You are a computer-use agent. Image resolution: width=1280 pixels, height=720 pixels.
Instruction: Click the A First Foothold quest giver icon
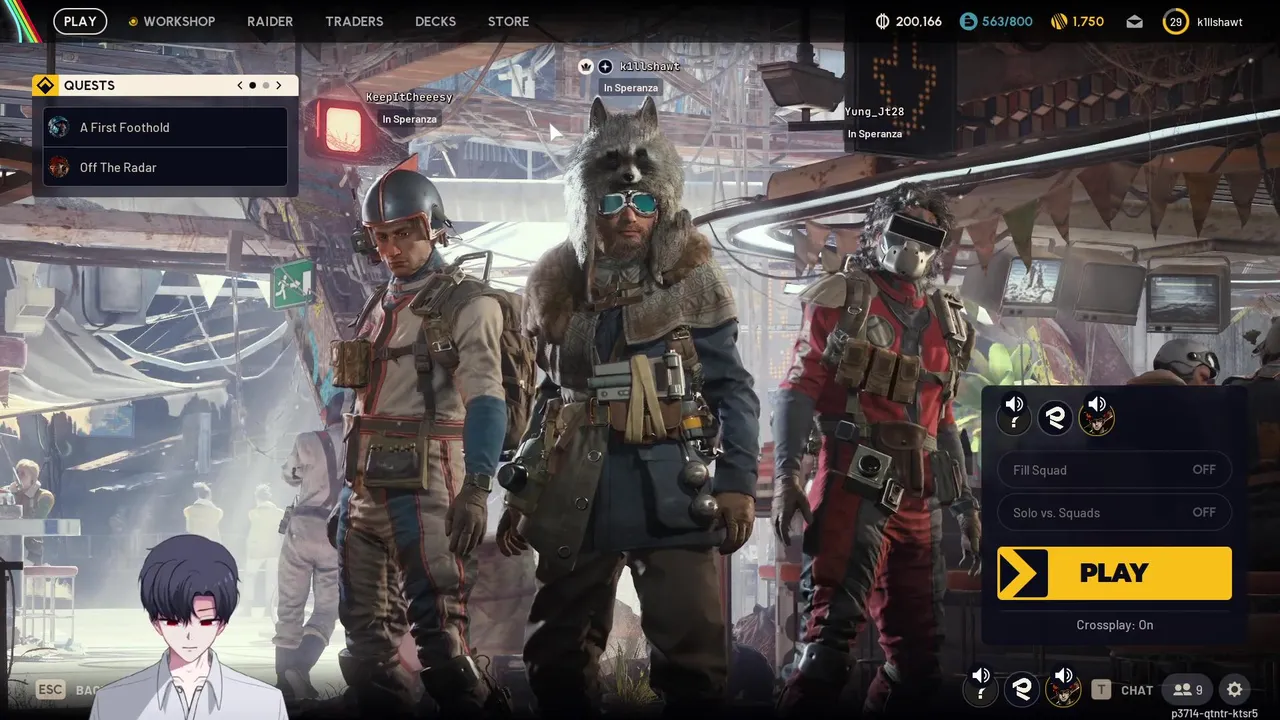click(x=59, y=127)
